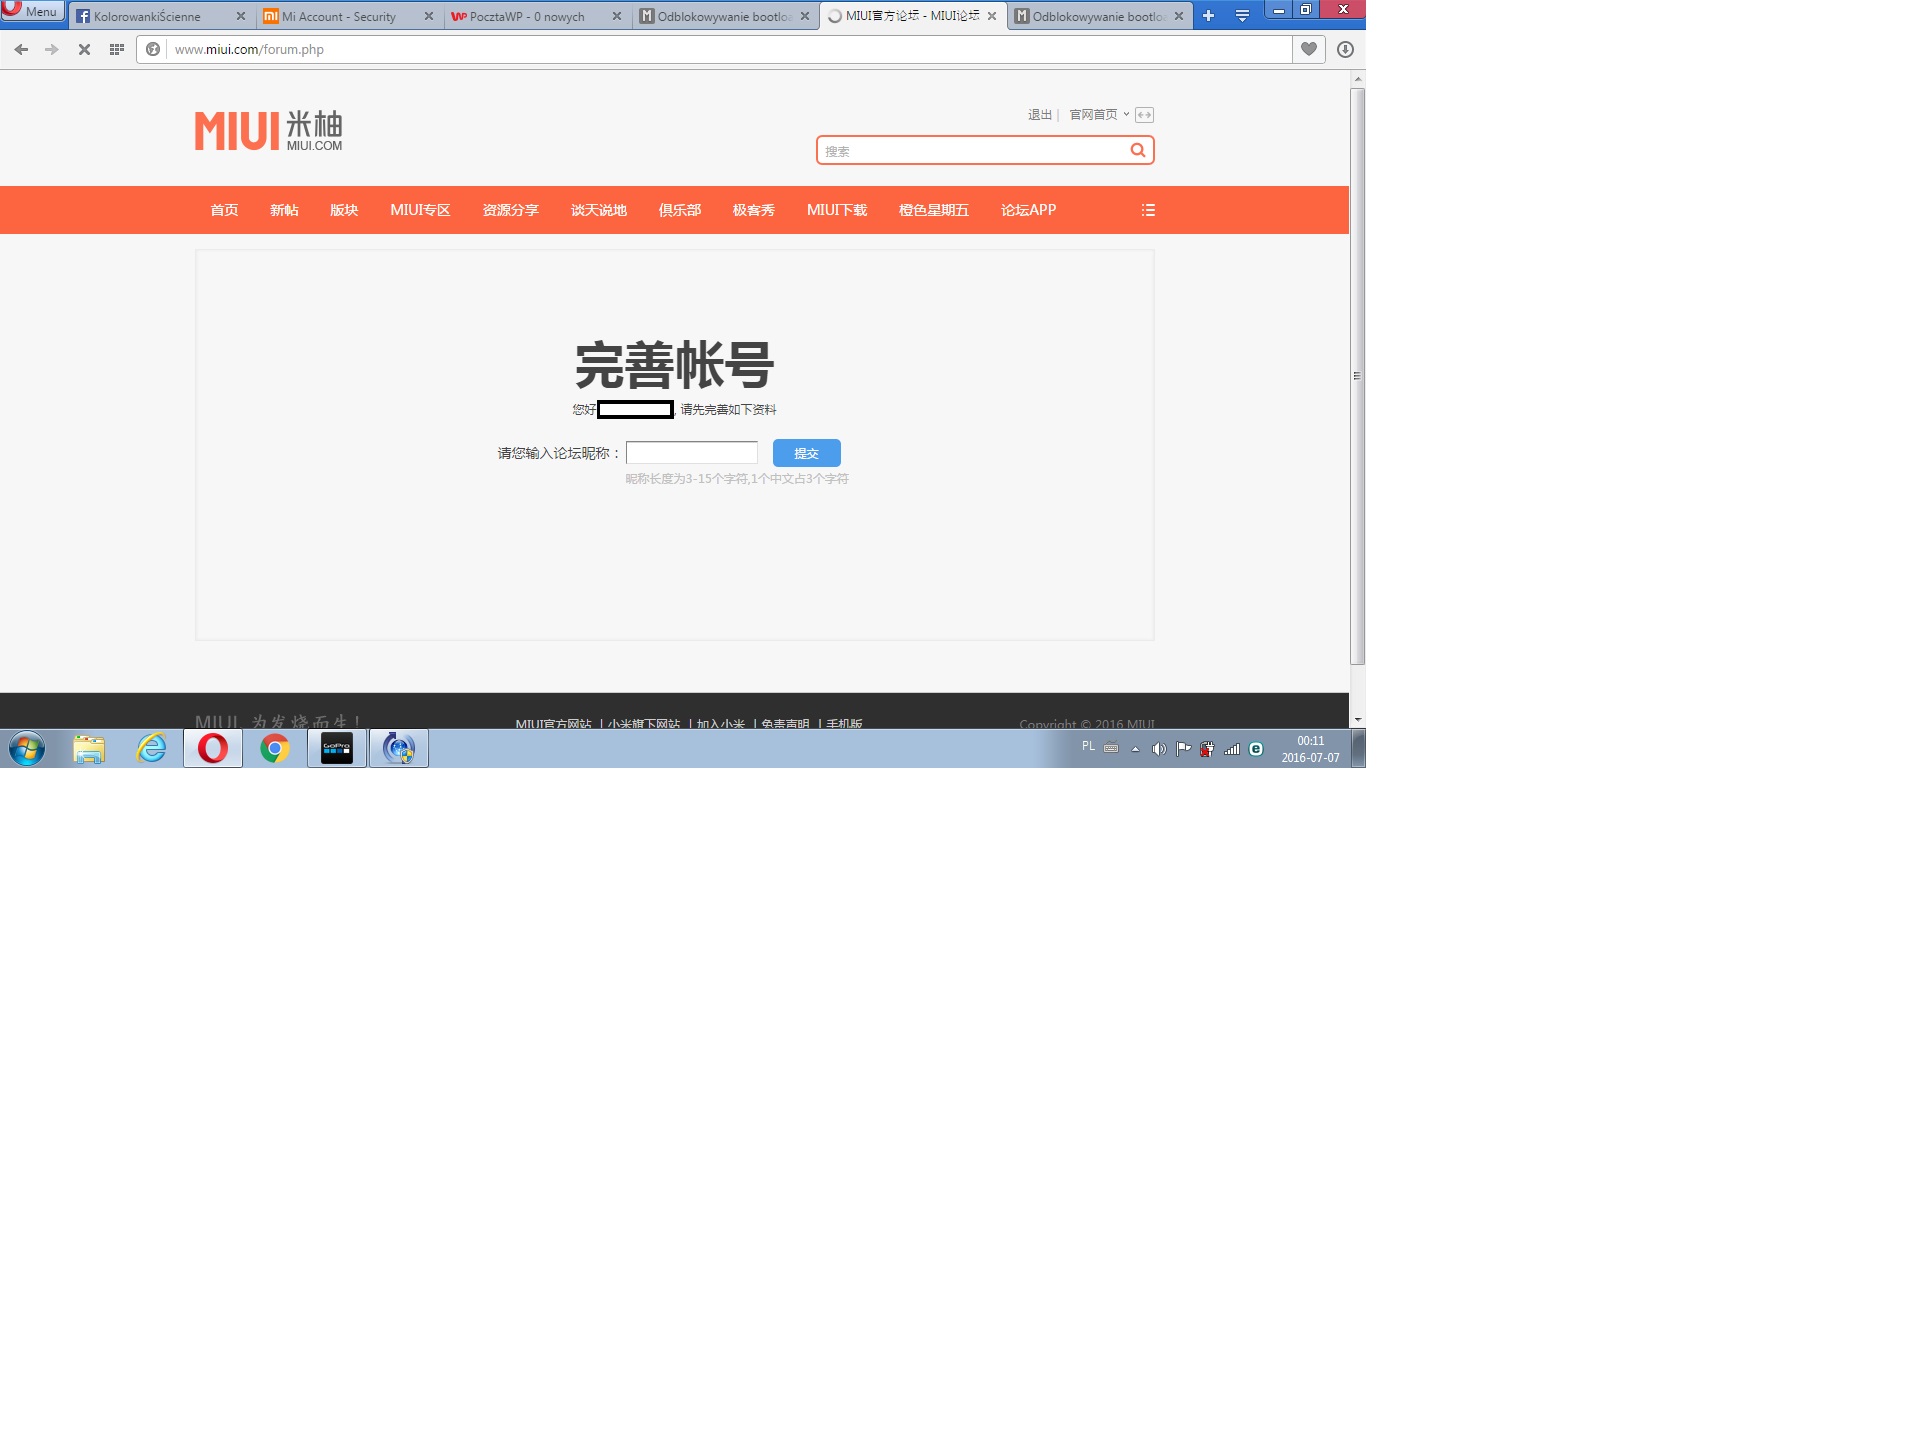This screenshot has width=1924, height=1444.
Task: Click the width toggle icon beside 官网首页
Action: 1144,115
